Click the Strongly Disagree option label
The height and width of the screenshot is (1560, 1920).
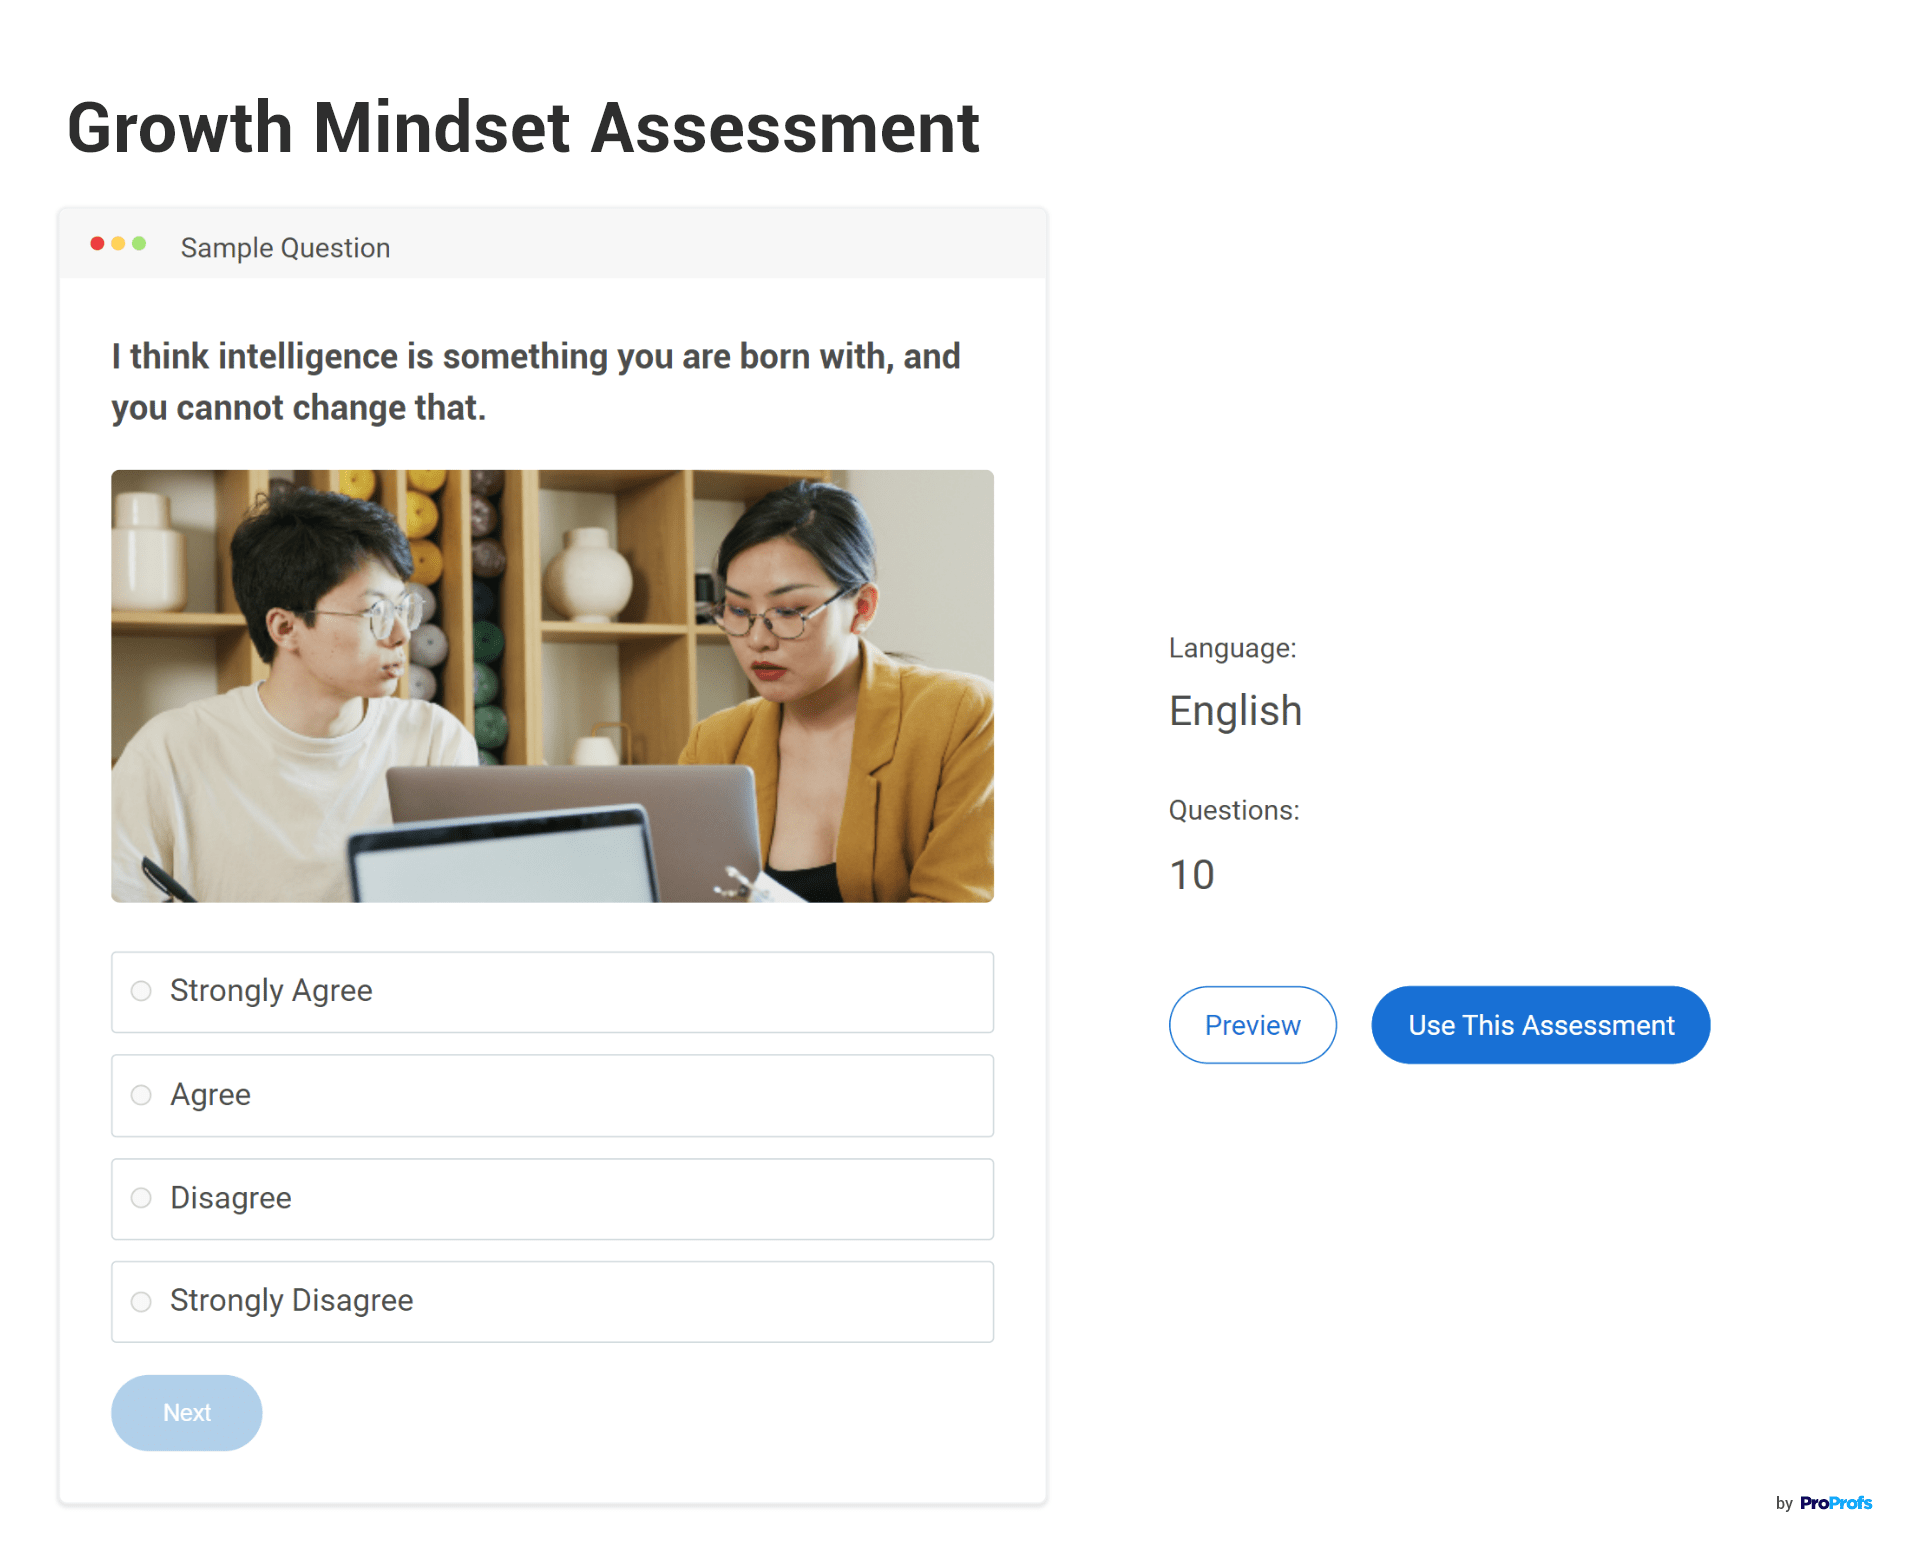291,1300
